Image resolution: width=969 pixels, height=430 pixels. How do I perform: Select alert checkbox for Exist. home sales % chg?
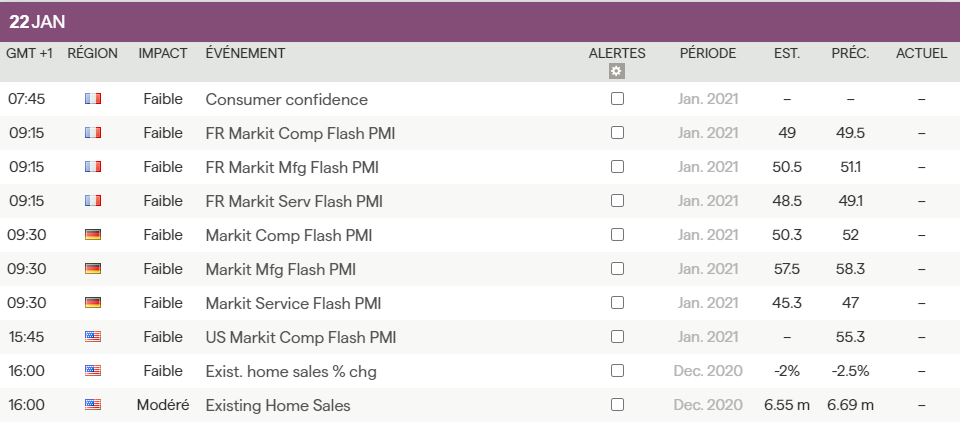tap(617, 371)
